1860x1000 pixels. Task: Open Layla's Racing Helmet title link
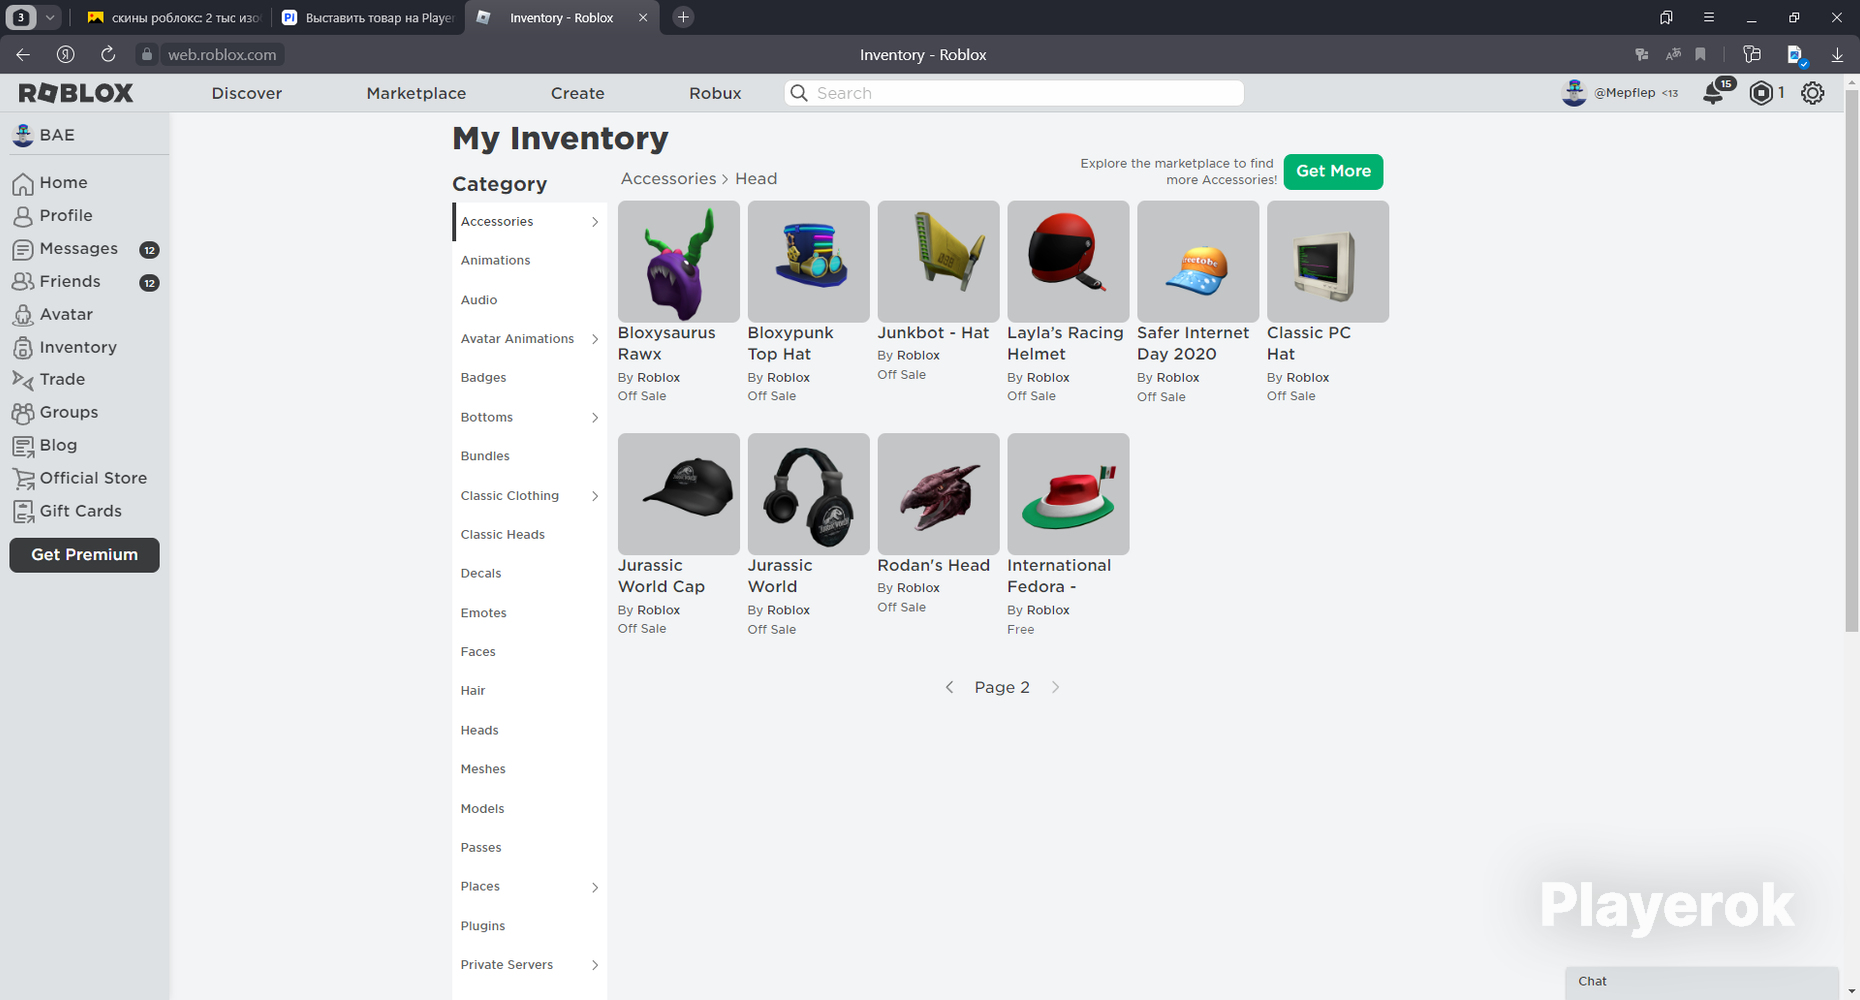pos(1066,344)
